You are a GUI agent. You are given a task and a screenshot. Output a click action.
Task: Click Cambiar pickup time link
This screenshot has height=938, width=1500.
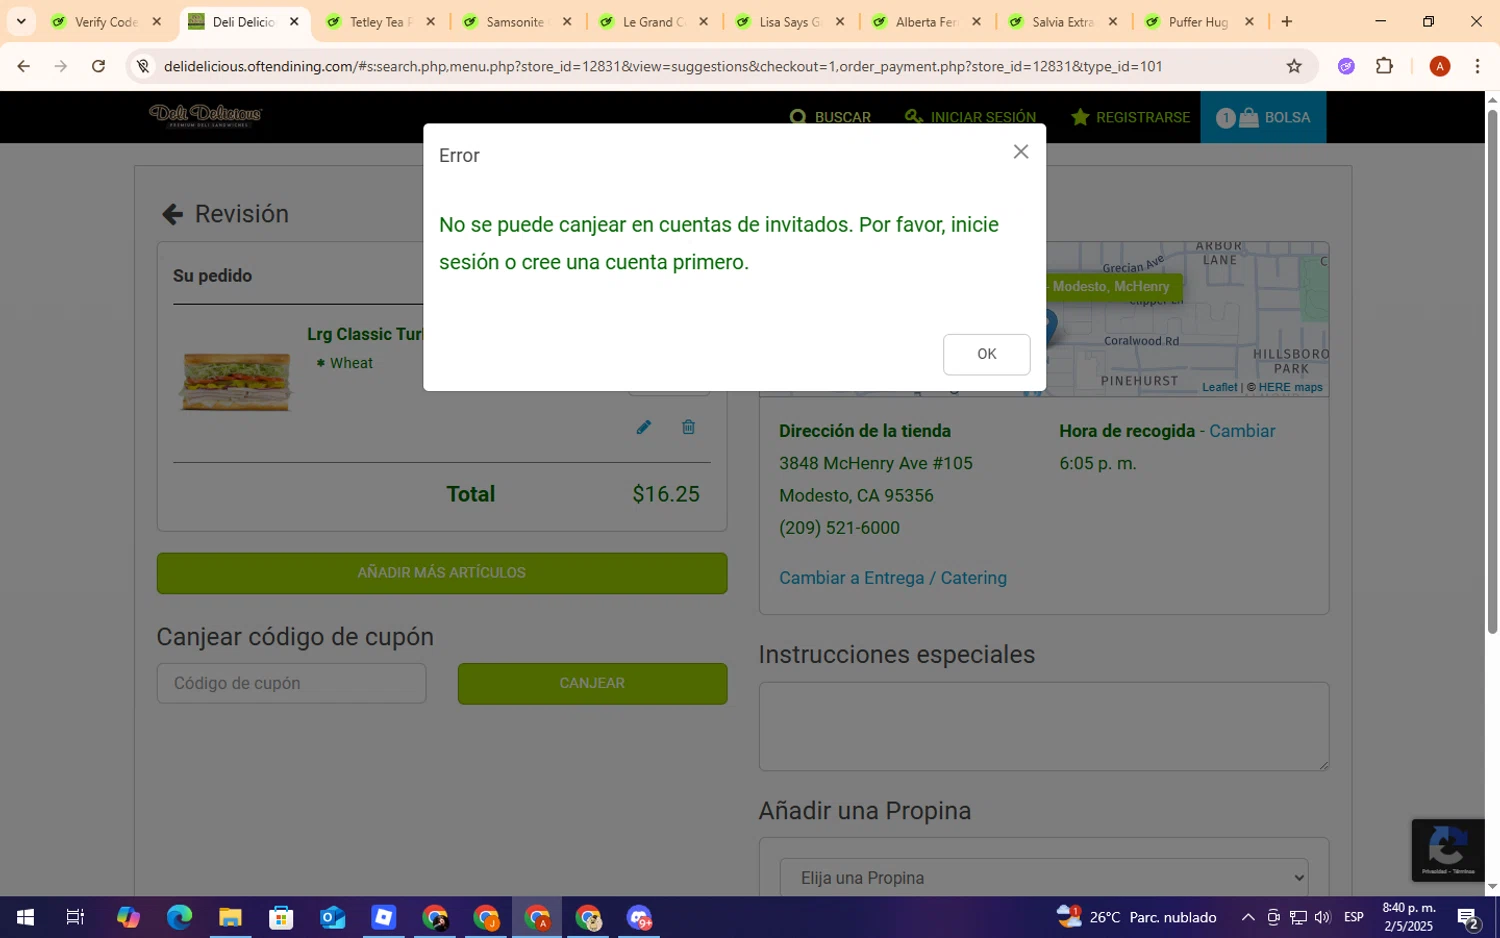(x=1242, y=431)
